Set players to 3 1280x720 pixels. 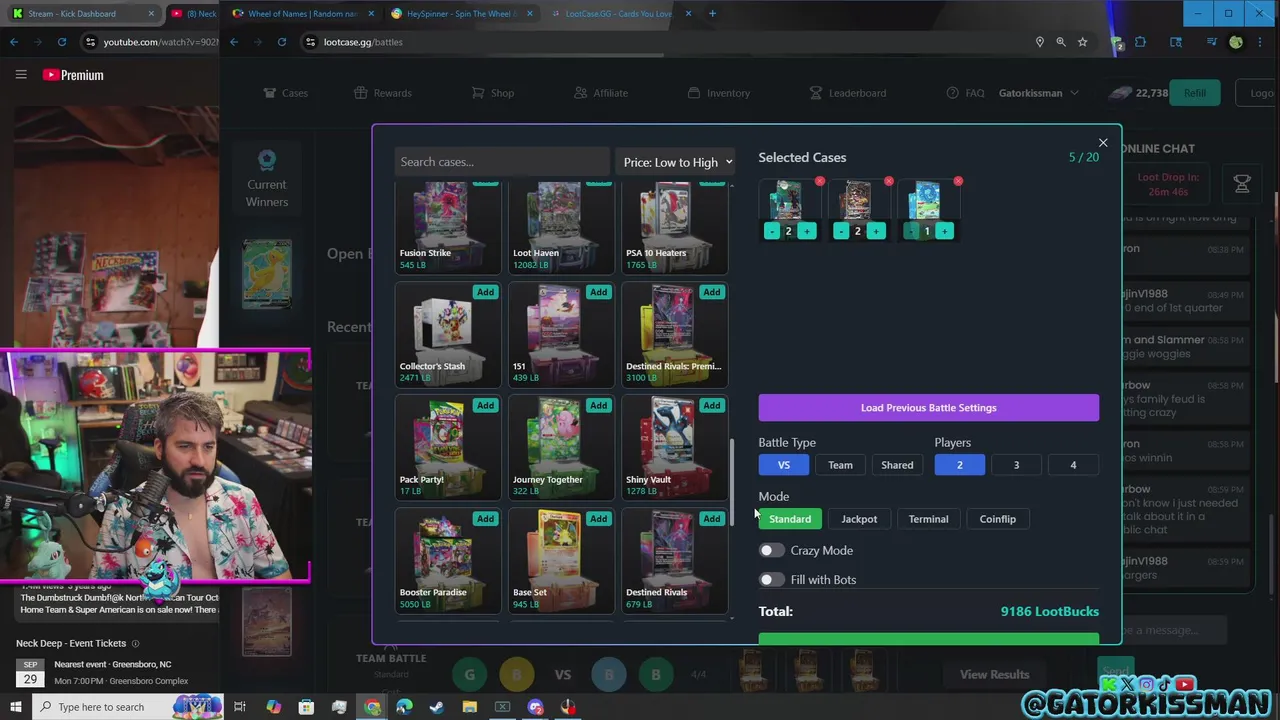pyautogui.click(x=1016, y=465)
